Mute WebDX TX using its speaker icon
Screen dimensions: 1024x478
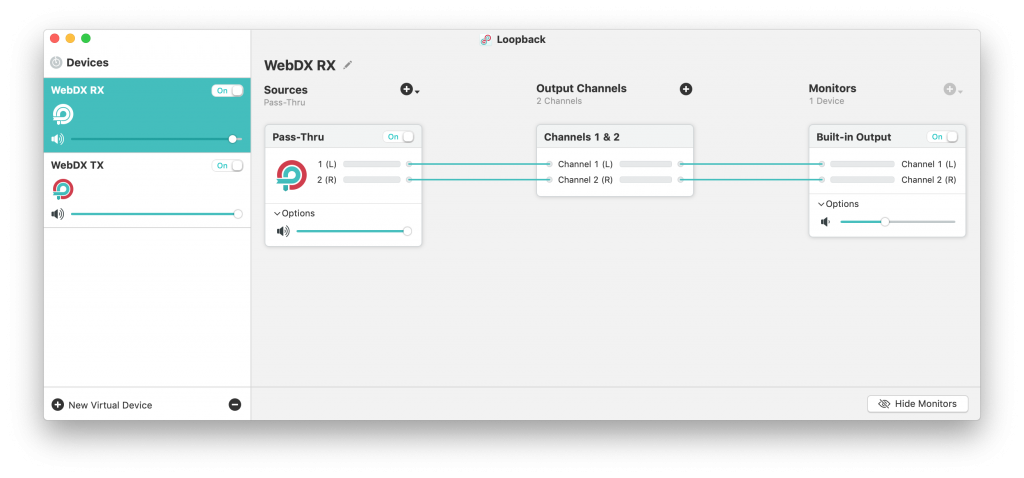[x=58, y=214]
